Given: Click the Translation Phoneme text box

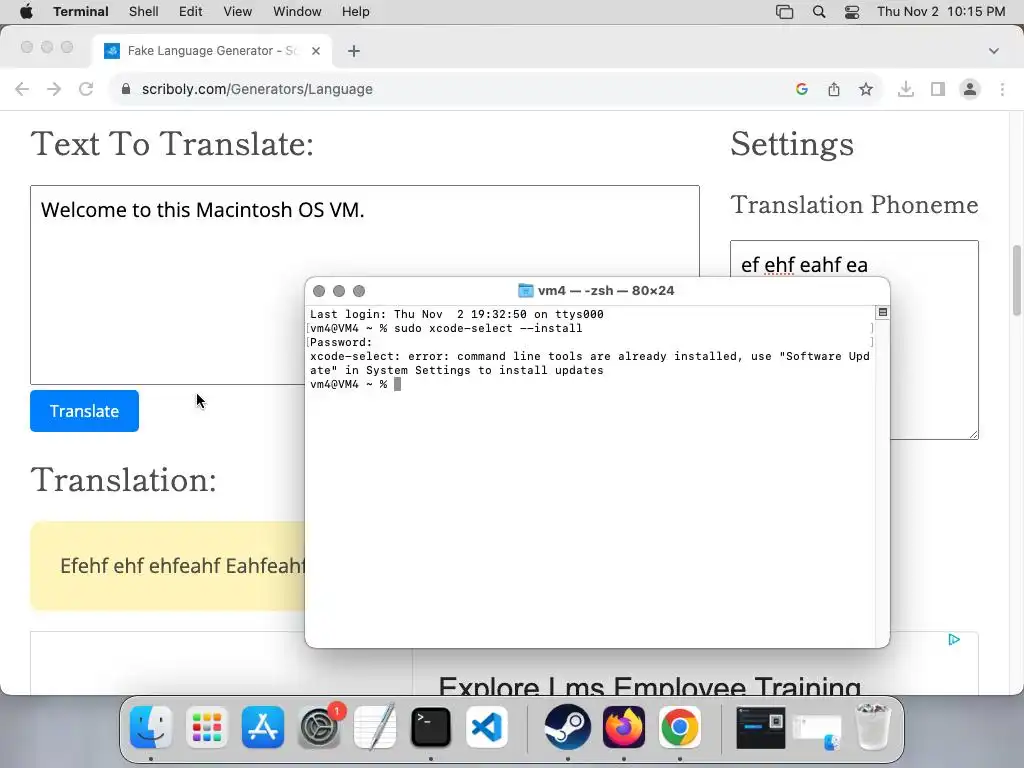Looking at the screenshot, I should pos(854,340).
